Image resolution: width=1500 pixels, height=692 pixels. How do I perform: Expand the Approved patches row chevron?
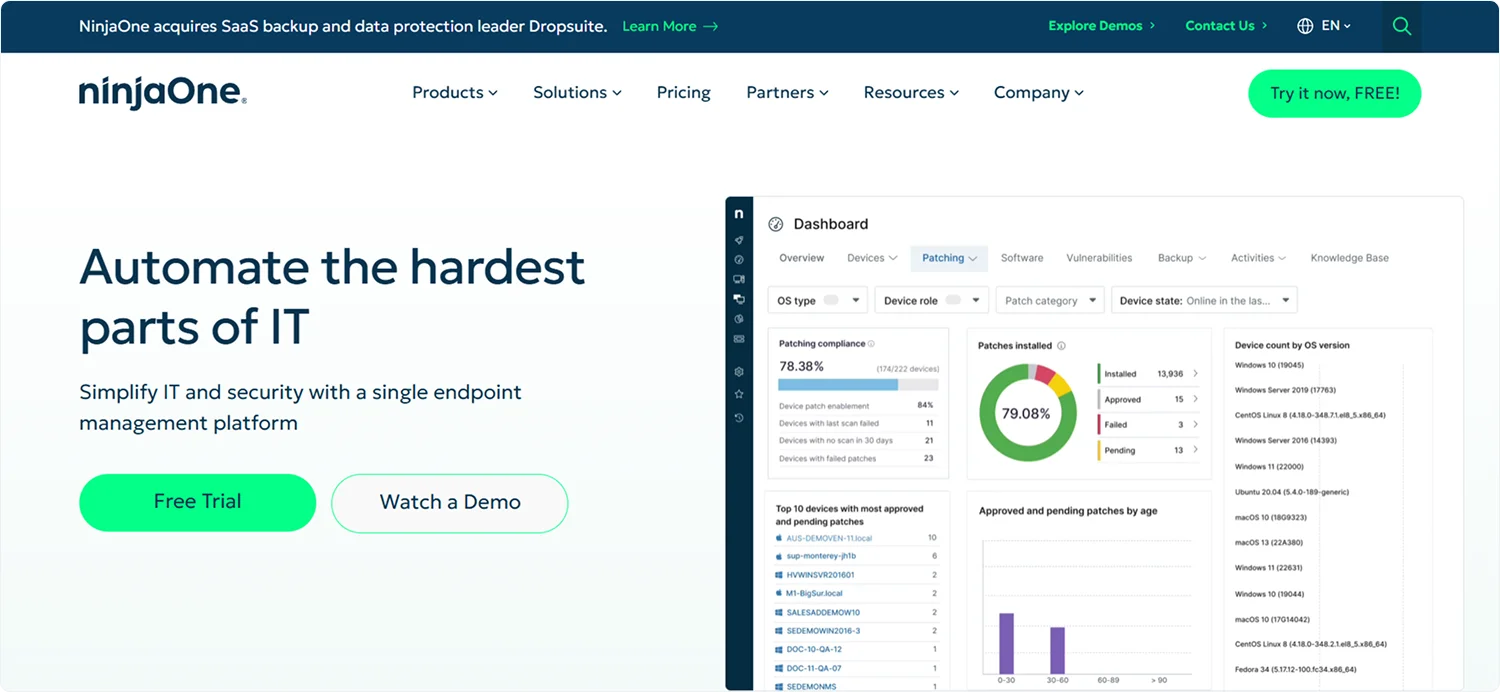pos(1196,399)
